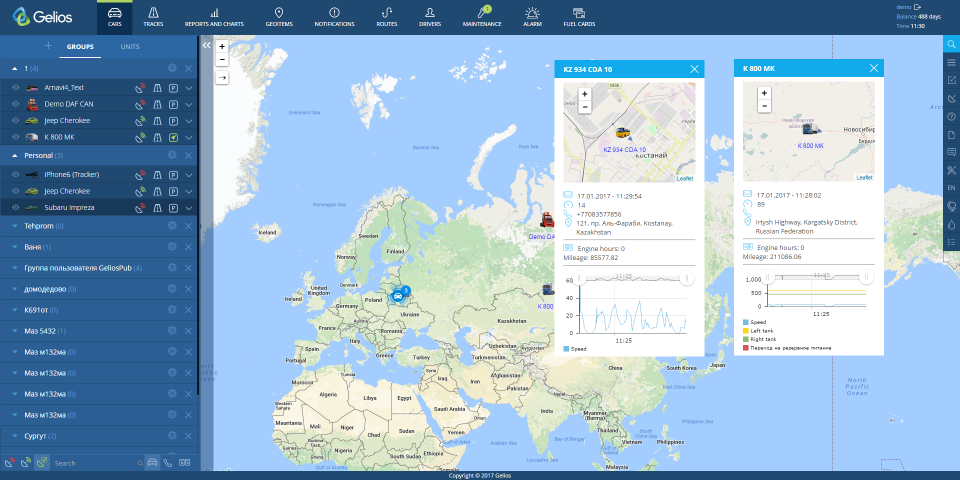
Task: Toggle visibility eye for Arnavi4_Text
Action: click(16, 88)
